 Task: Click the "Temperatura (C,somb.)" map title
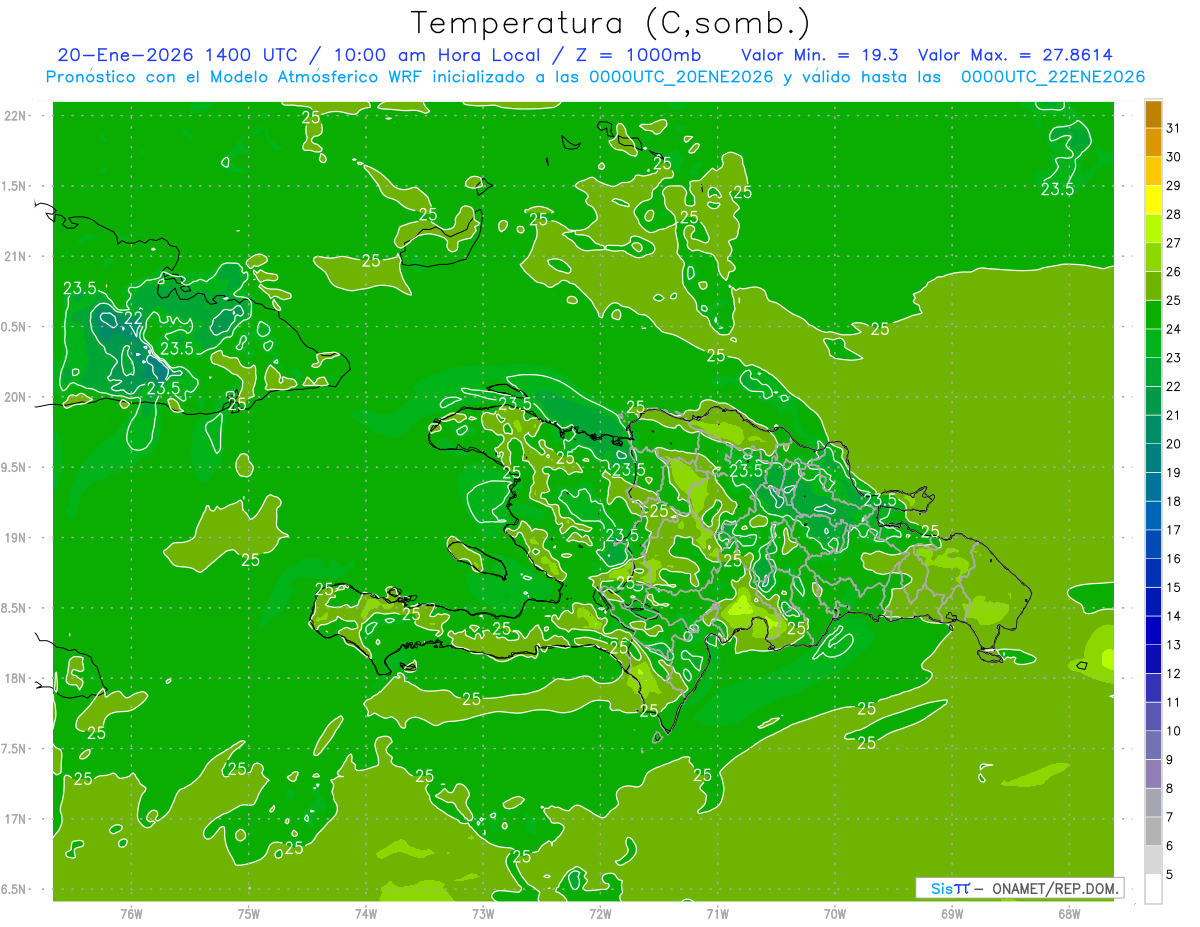pos(611,22)
